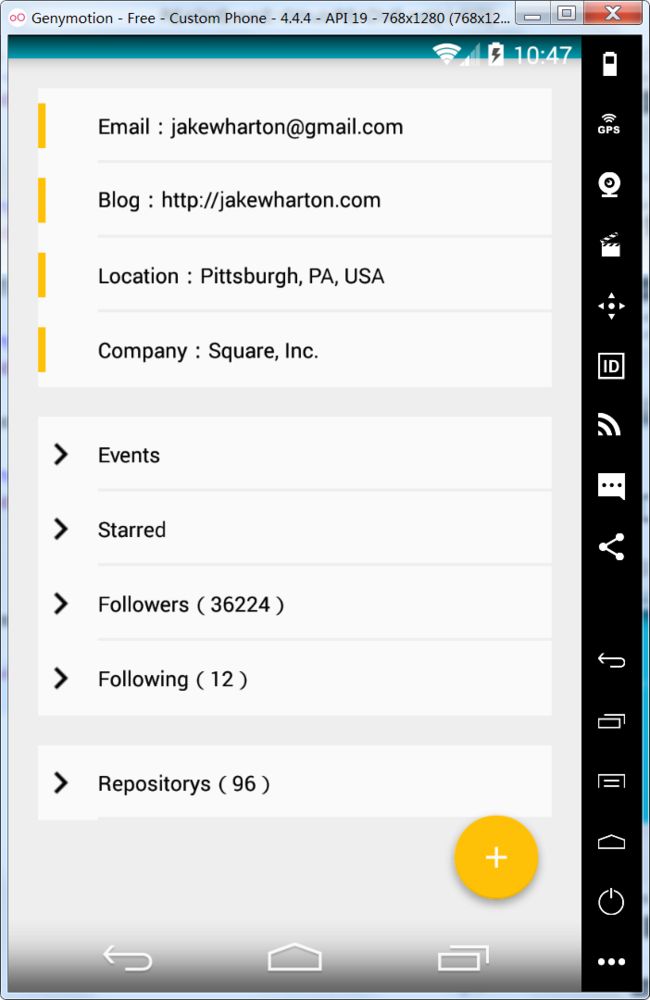650x1000 pixels.
Task: Tap the yellow plus floating button
Action: tap(496, 857)
